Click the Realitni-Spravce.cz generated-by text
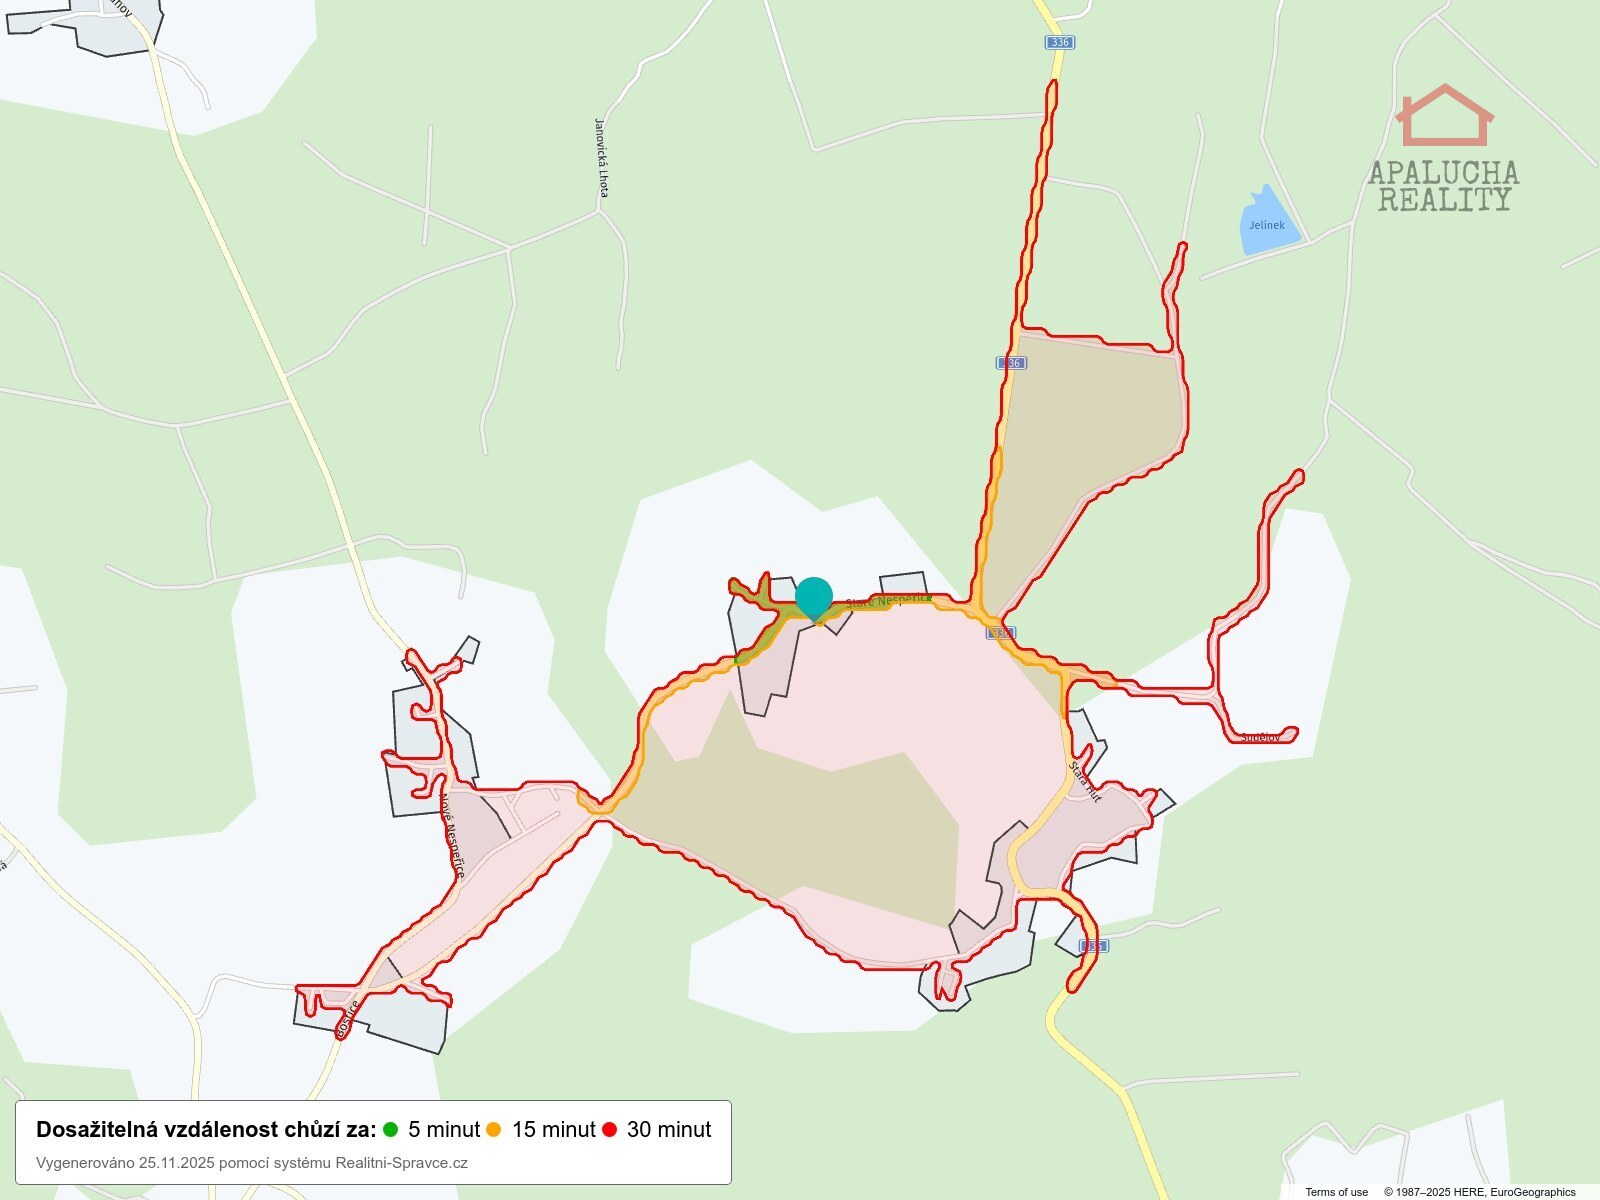1600x1200 pixels. [252, 1163]
